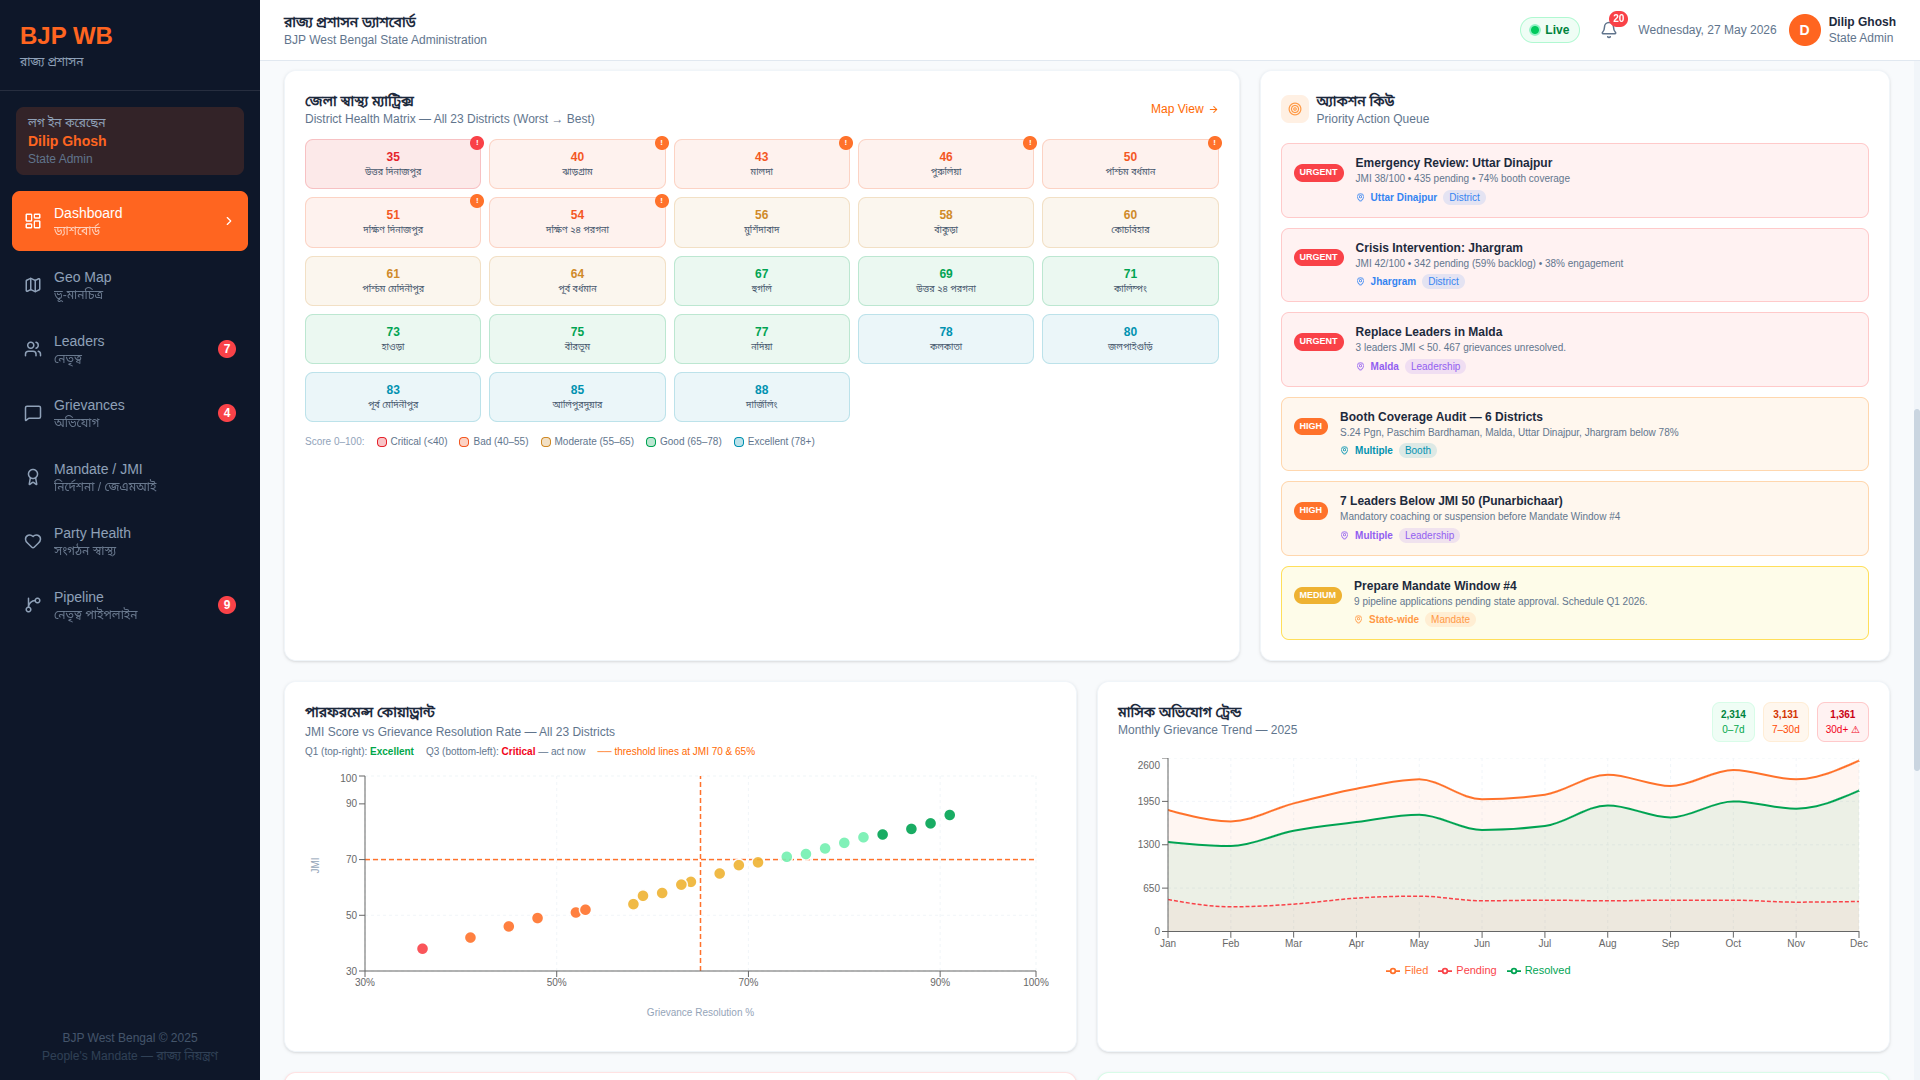Screen dimensions: 1920x1080
Task: Open the Pipeline sidebar item
Action: pos(130,605)
